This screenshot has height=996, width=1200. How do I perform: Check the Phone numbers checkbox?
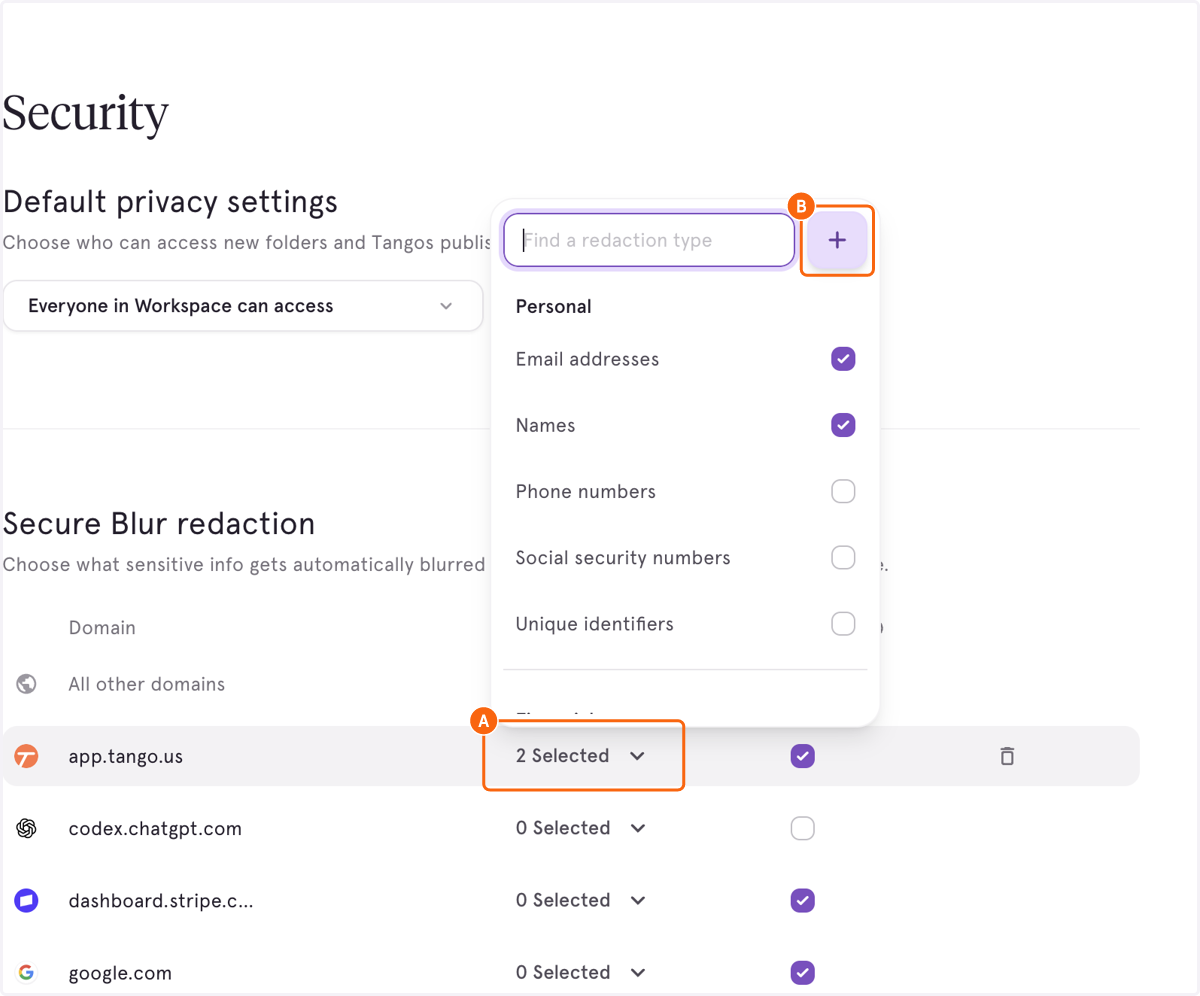point(843,491)
